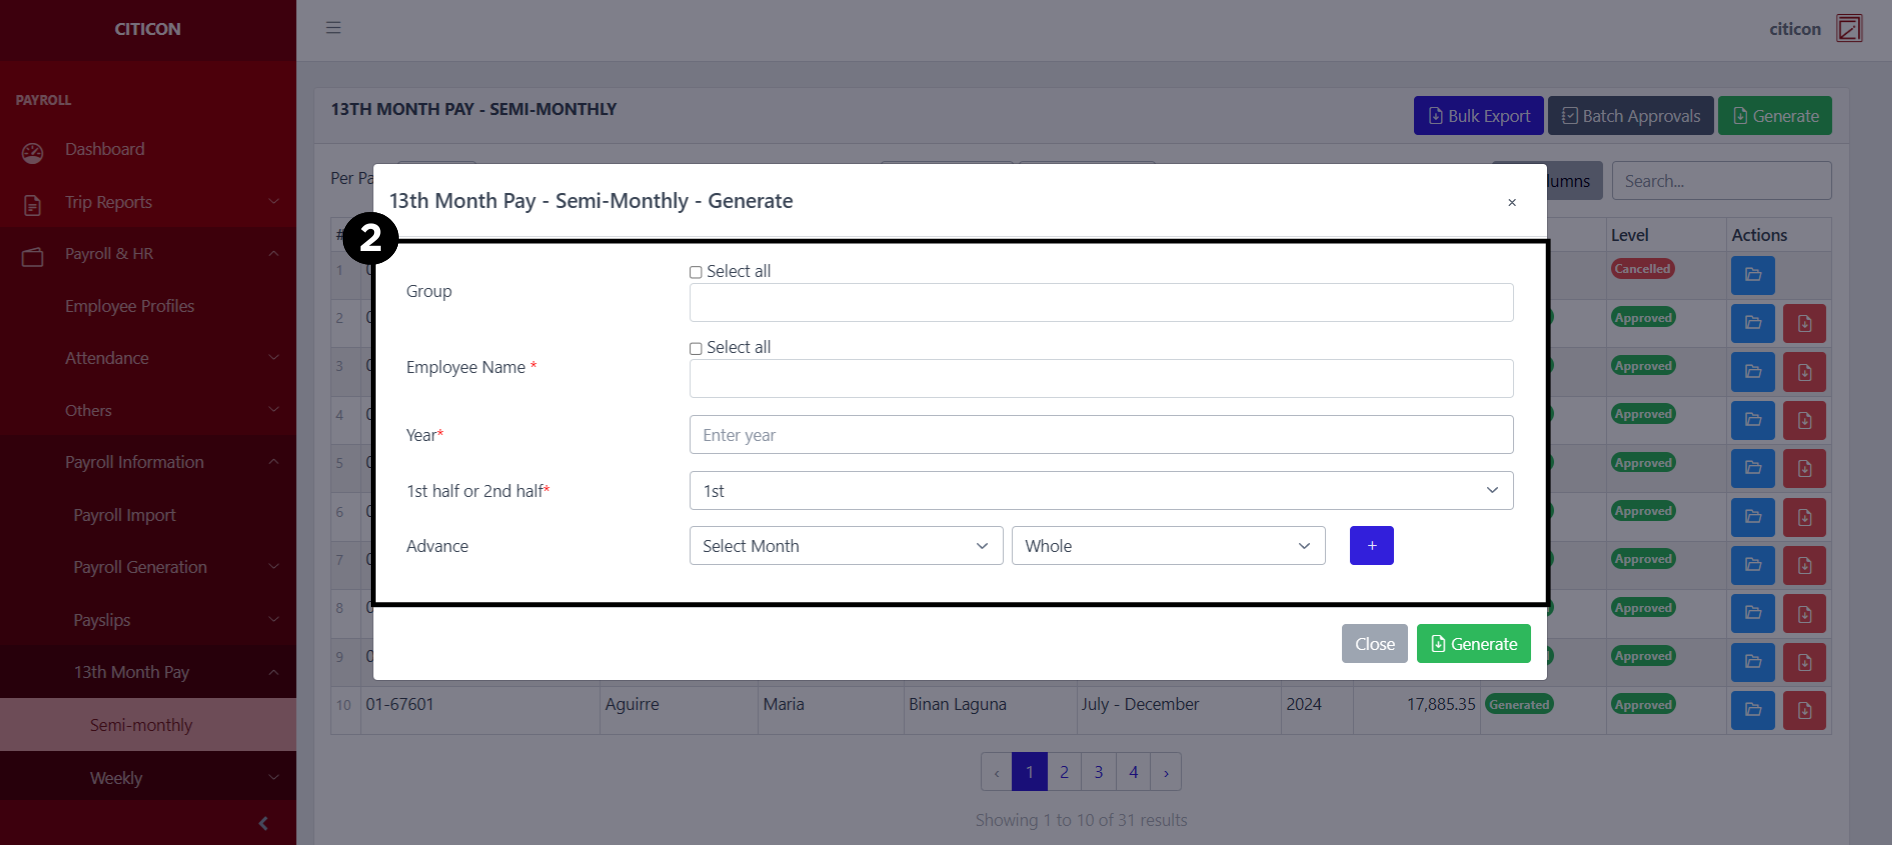This screenshot has height=845, width=1892.
Task: Open folder action in row 8
Action: click(1753, 614)
